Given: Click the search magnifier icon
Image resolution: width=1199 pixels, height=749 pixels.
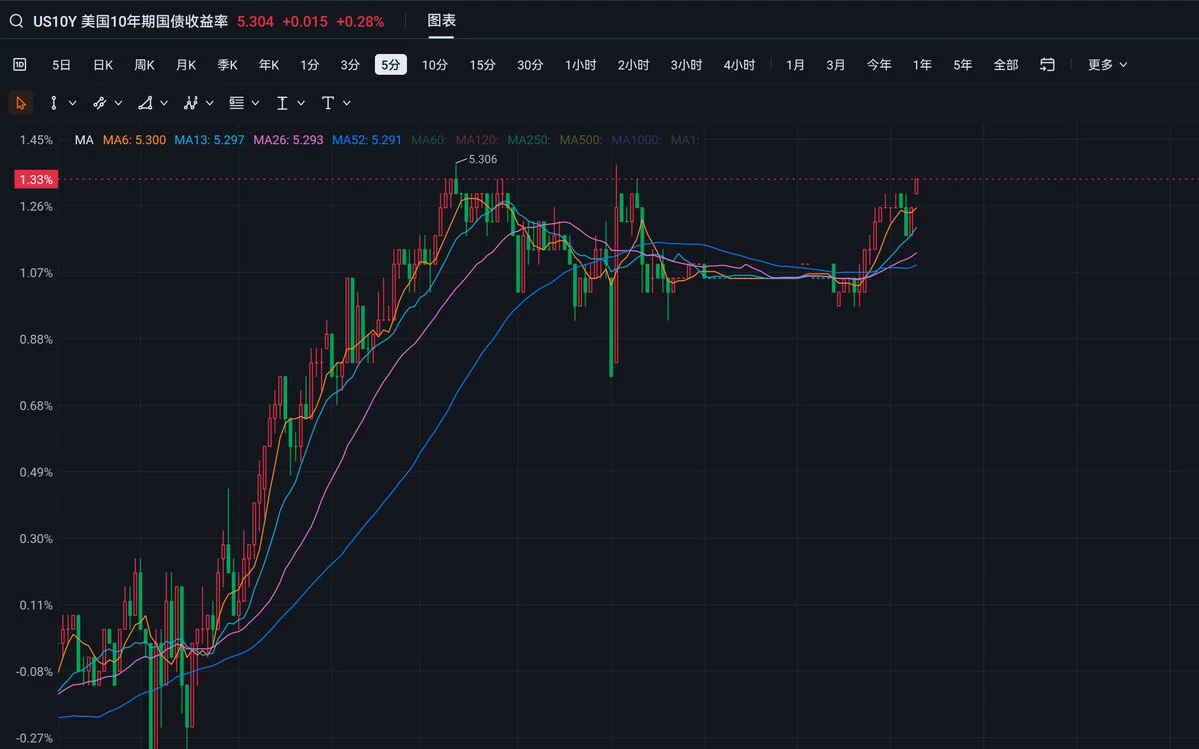Looking at the screenshot, I should [16, 21].
